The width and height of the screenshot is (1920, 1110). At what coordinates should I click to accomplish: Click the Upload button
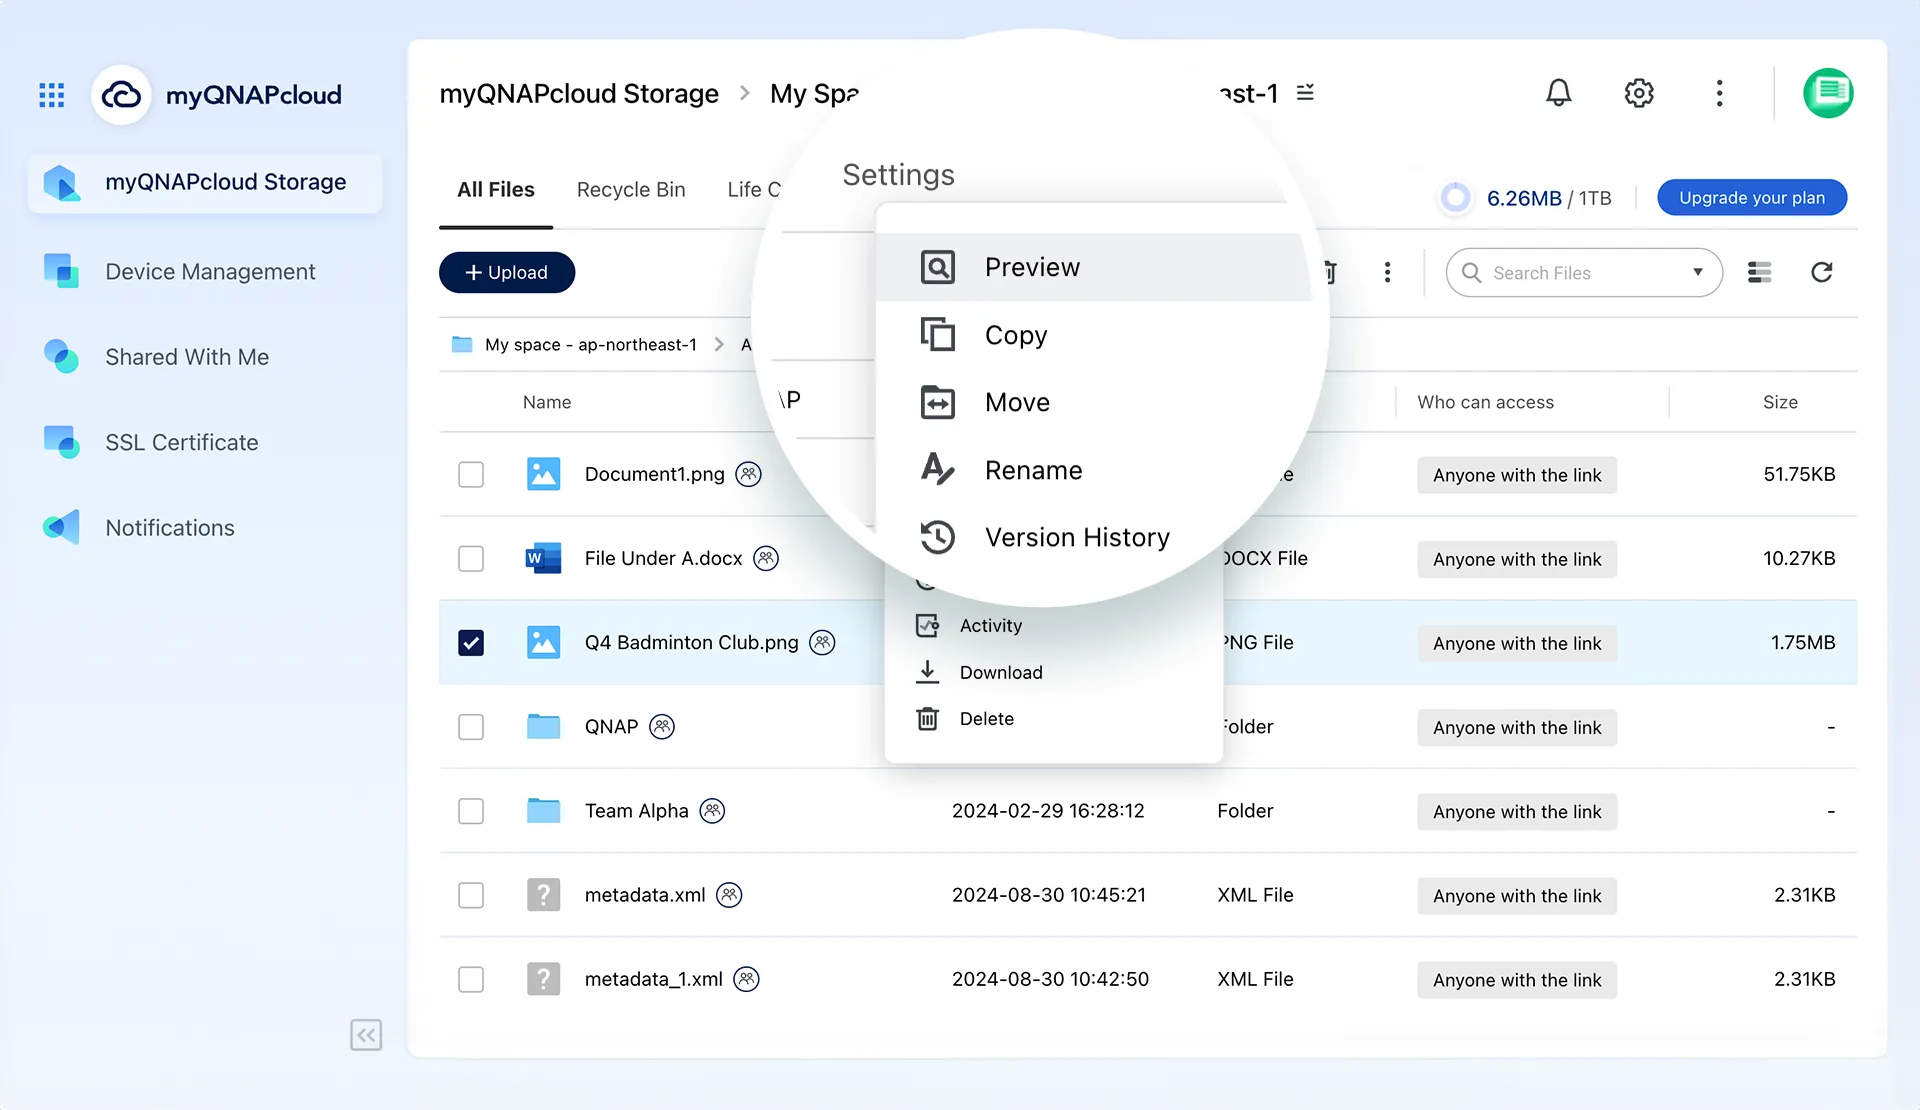tap(507, 272)
